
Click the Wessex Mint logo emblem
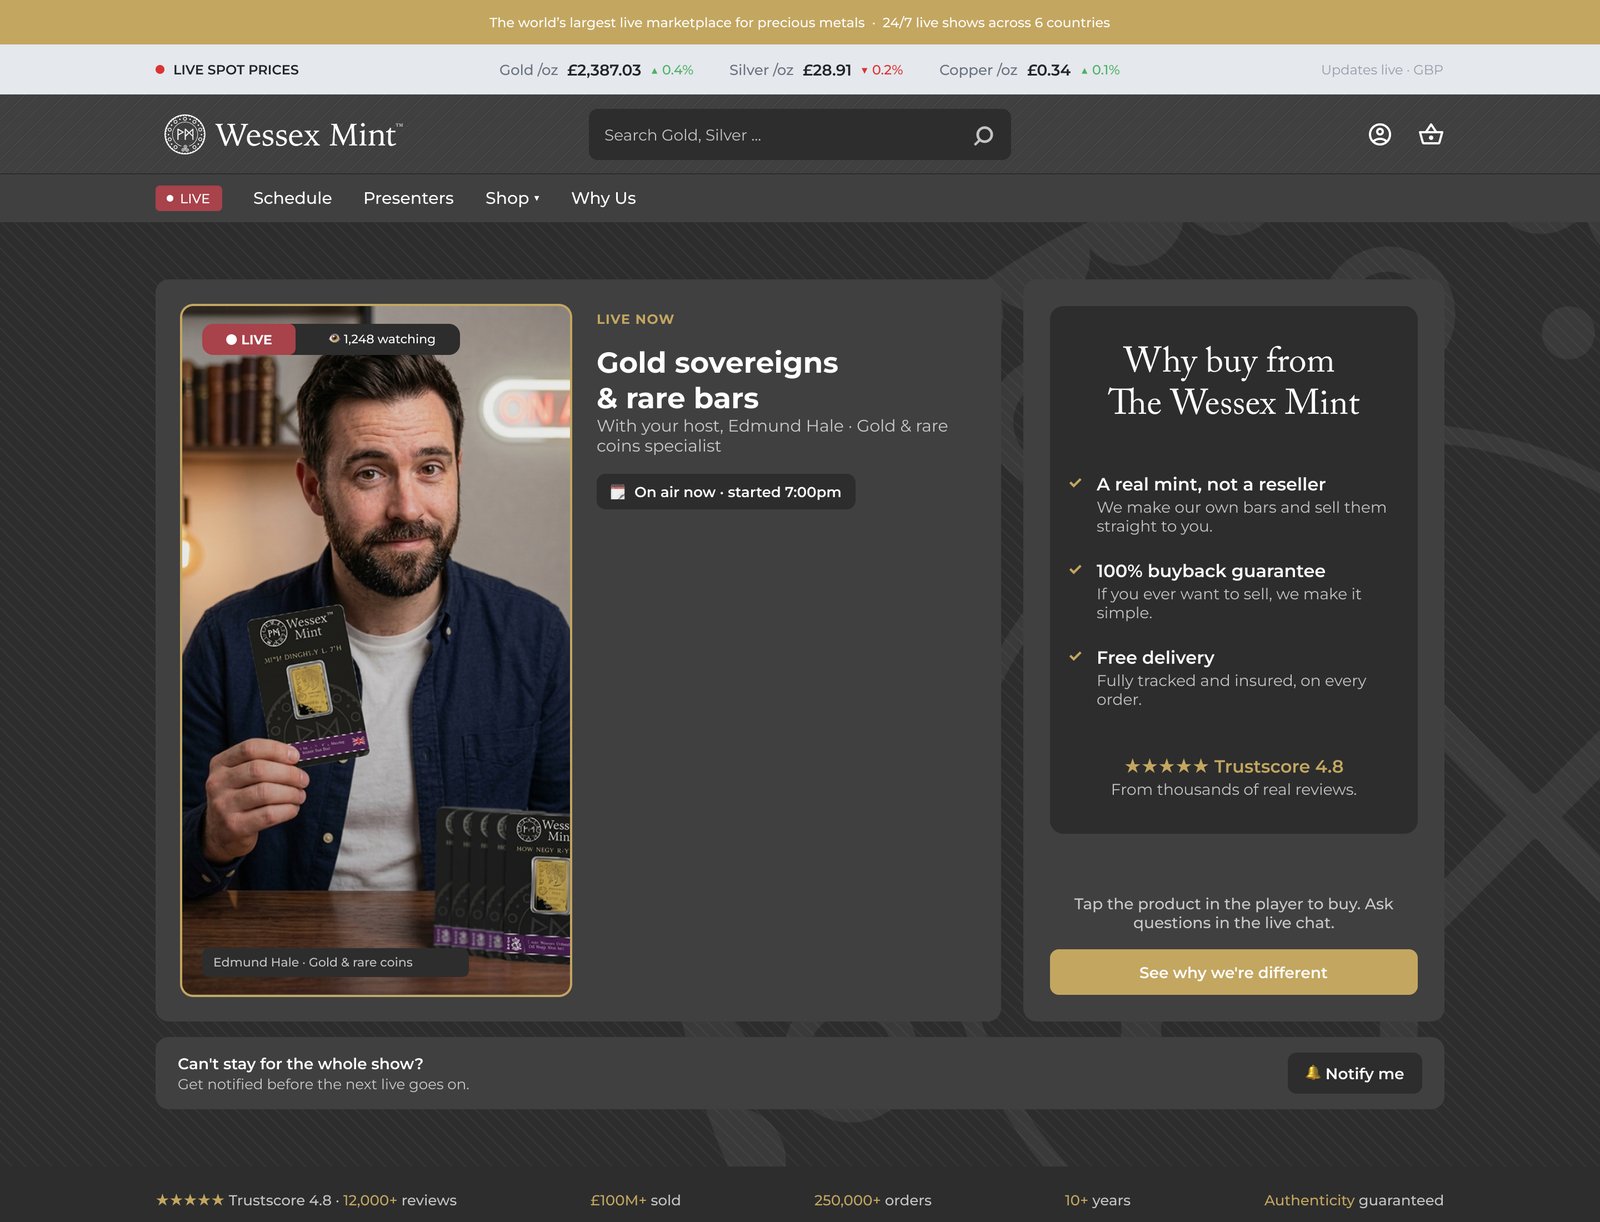[x=185, y=134]
